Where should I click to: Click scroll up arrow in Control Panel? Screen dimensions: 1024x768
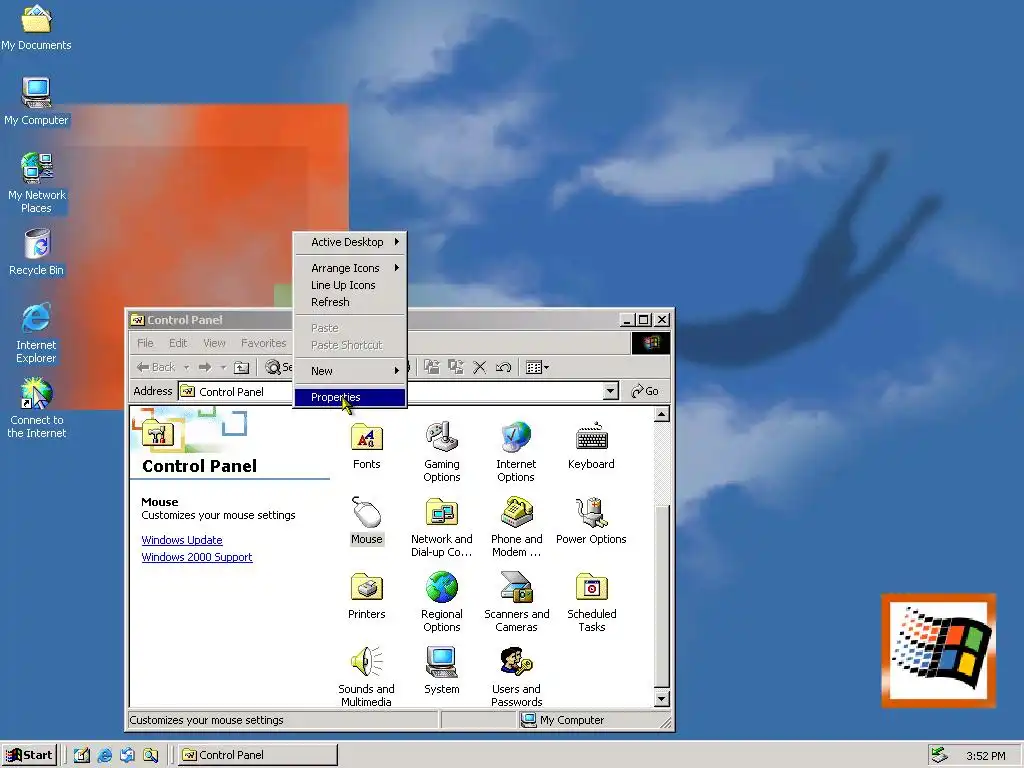tap(662, 414)
